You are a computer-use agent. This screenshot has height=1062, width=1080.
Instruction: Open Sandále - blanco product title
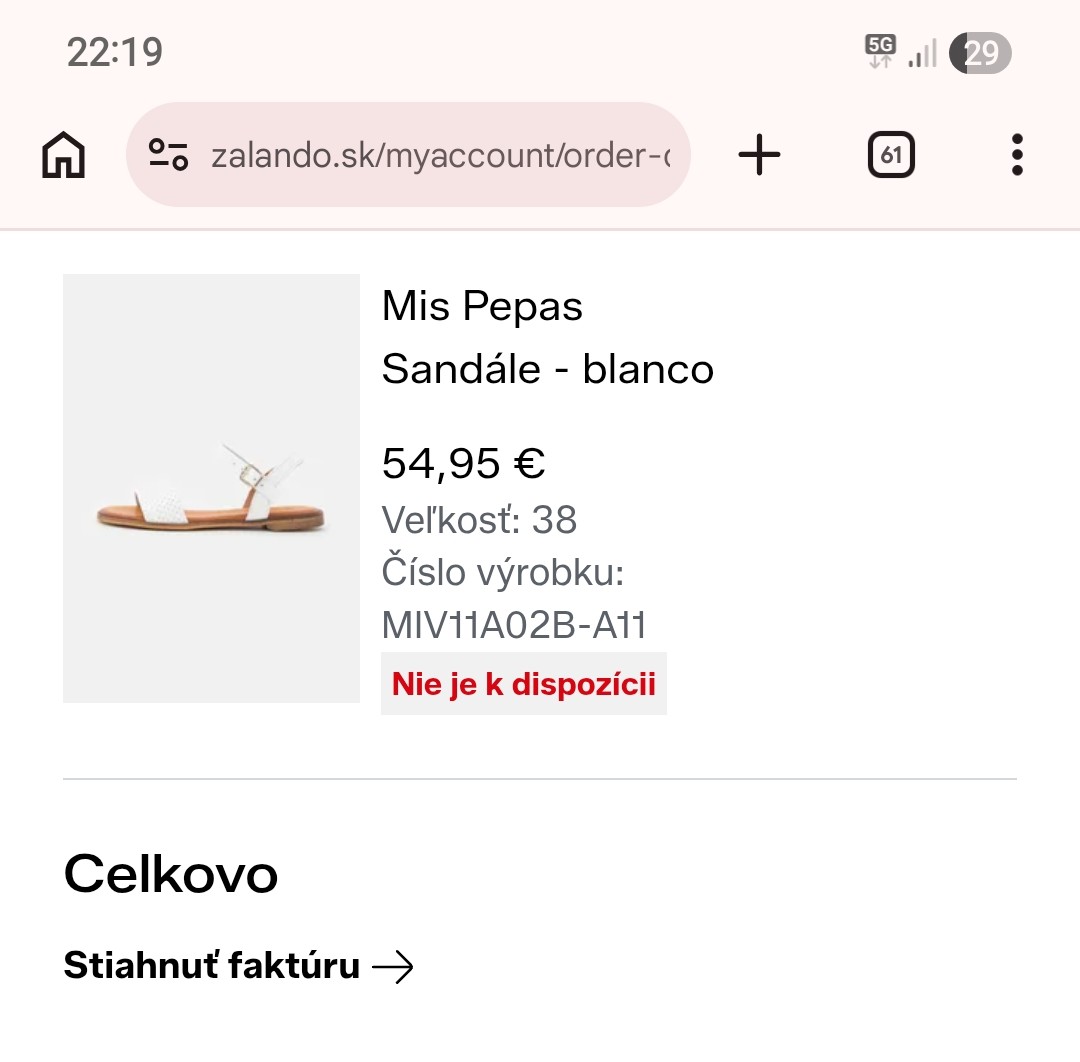548,370
